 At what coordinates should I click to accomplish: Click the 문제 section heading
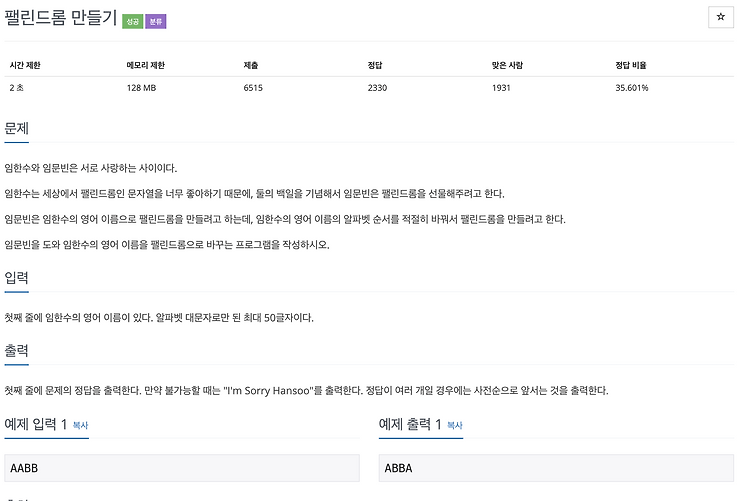17,128
